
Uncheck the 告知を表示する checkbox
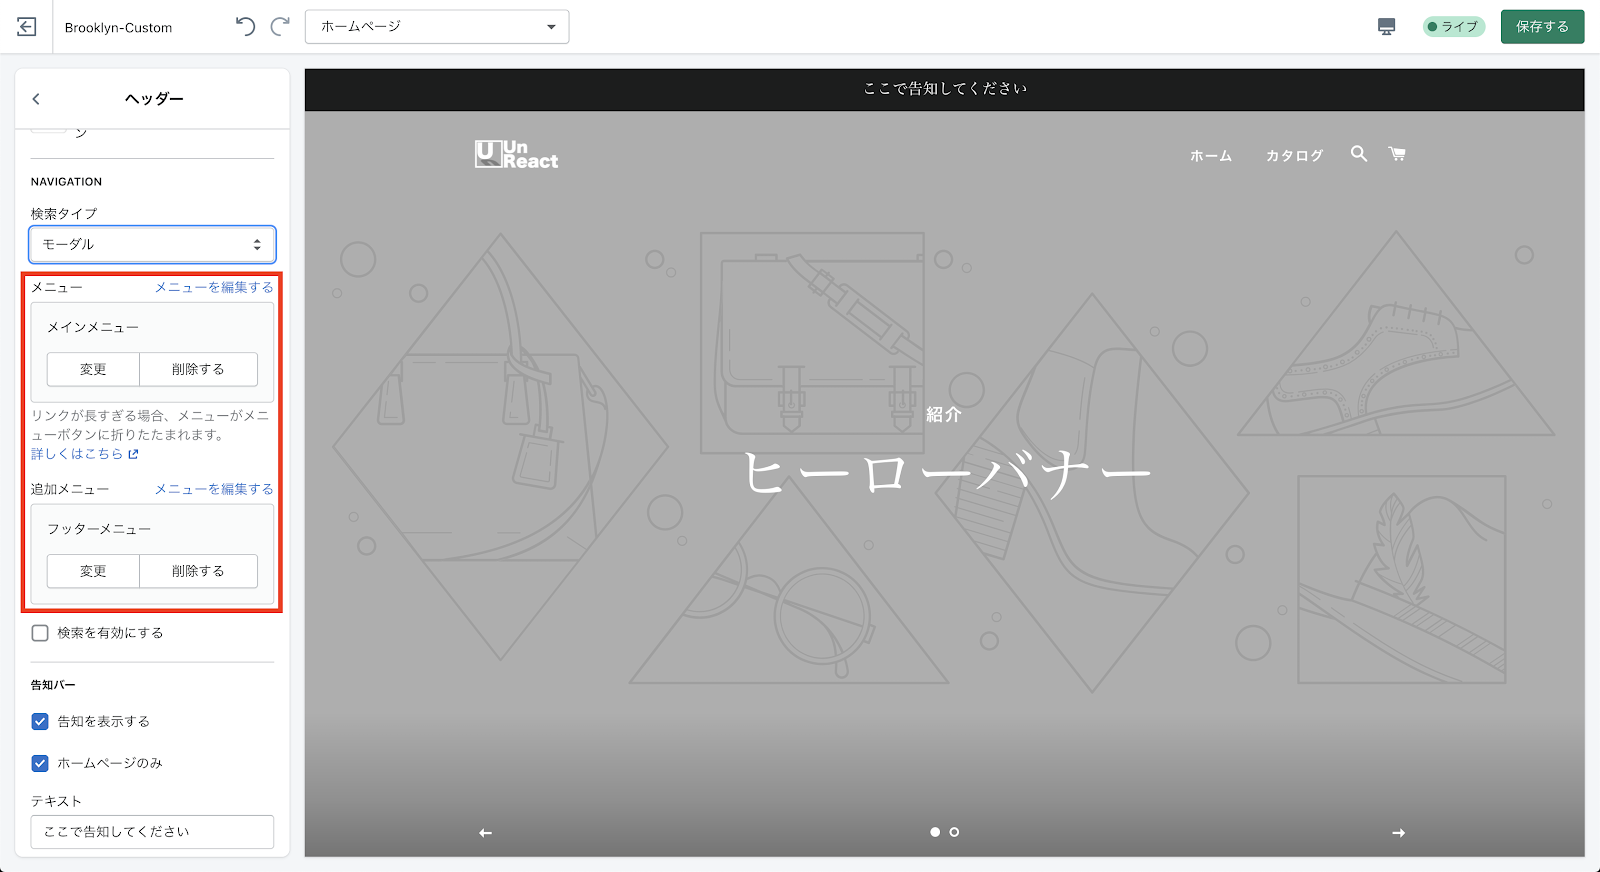pyautogui.click(x=40, y=721)
